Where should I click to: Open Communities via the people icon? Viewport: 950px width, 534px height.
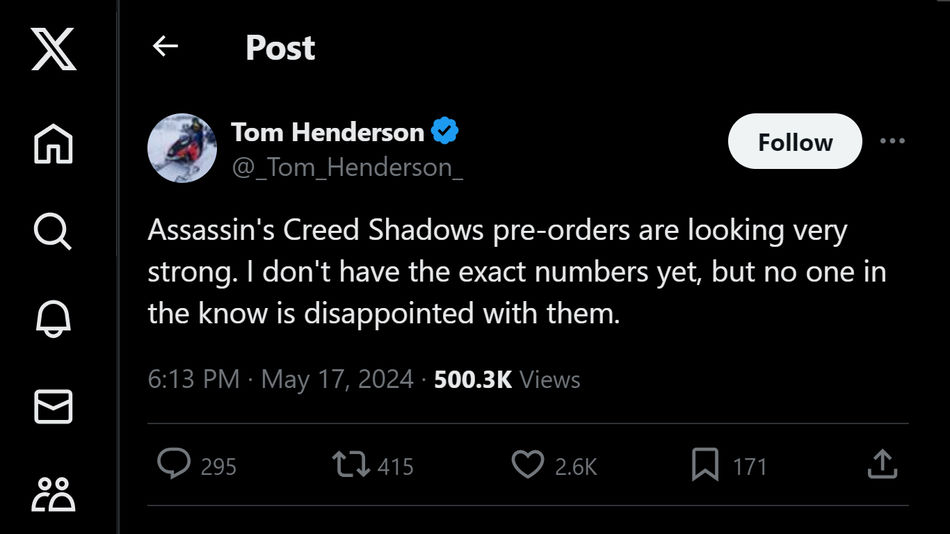pos(54,494)
